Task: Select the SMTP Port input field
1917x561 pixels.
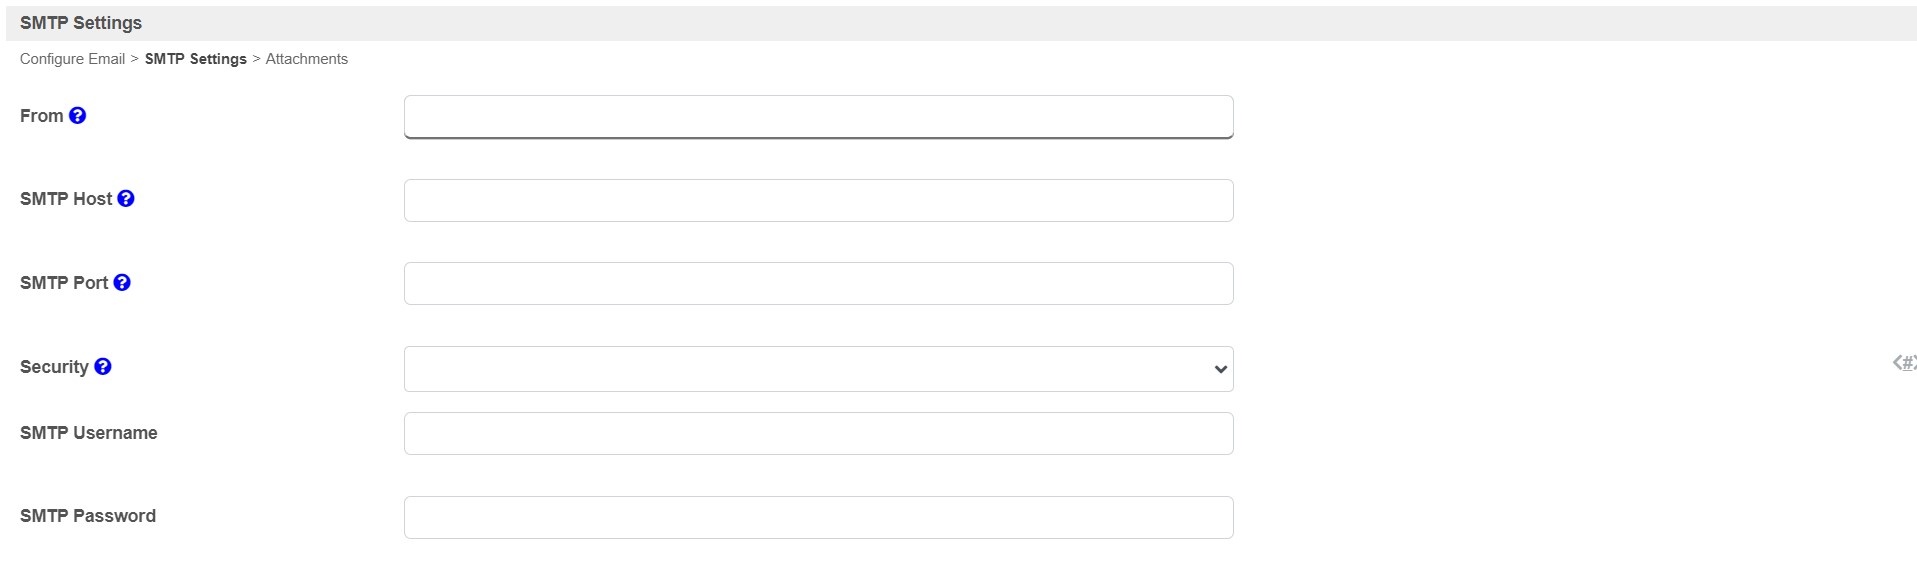Action: point(818,283)
